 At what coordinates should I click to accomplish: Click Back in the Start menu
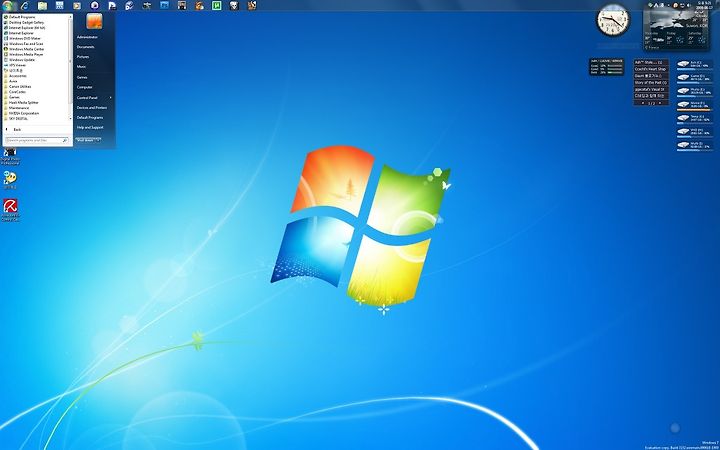click(17, 129)
